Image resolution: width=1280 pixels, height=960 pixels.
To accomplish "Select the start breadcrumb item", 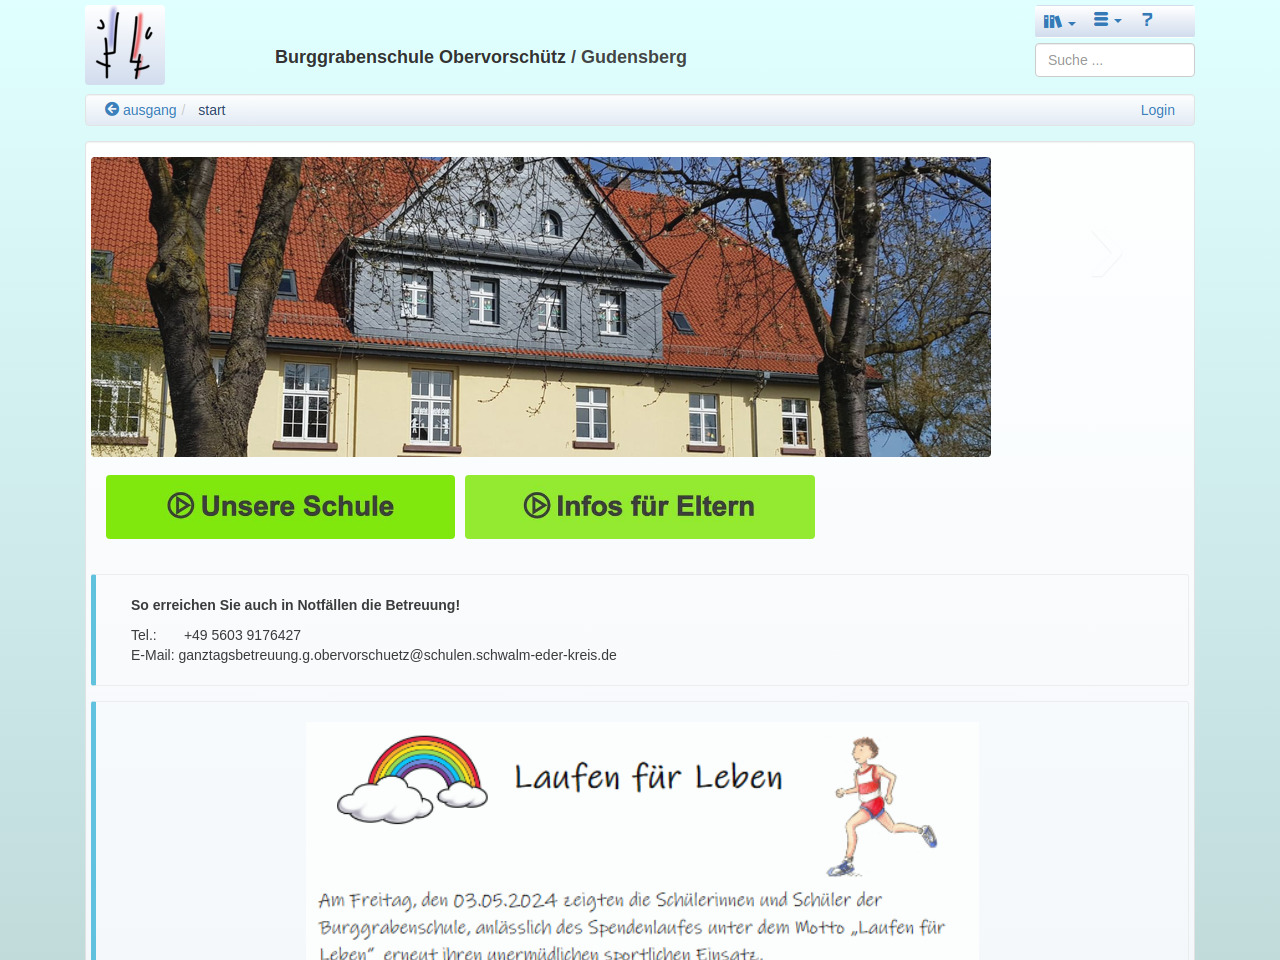I will [212, 110].
